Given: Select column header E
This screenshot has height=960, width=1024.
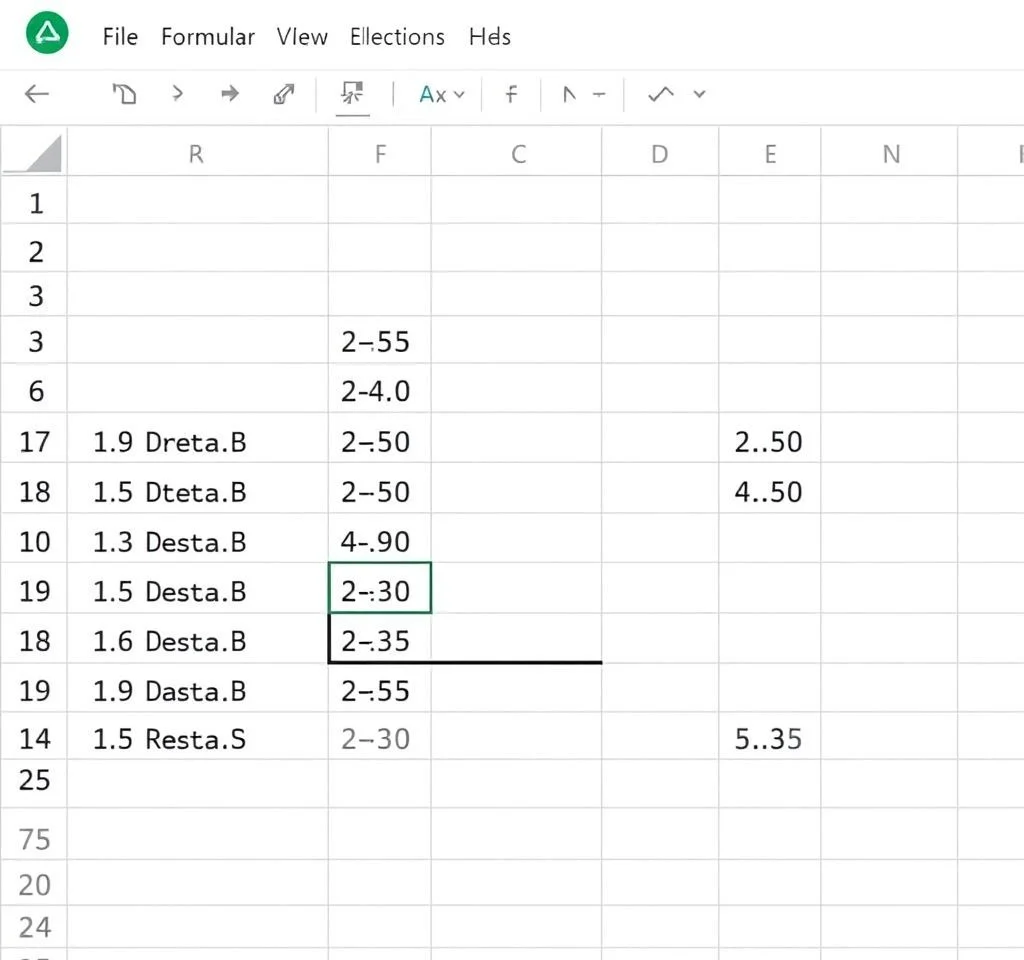Looking at the screenshot, I should [770, 154].
